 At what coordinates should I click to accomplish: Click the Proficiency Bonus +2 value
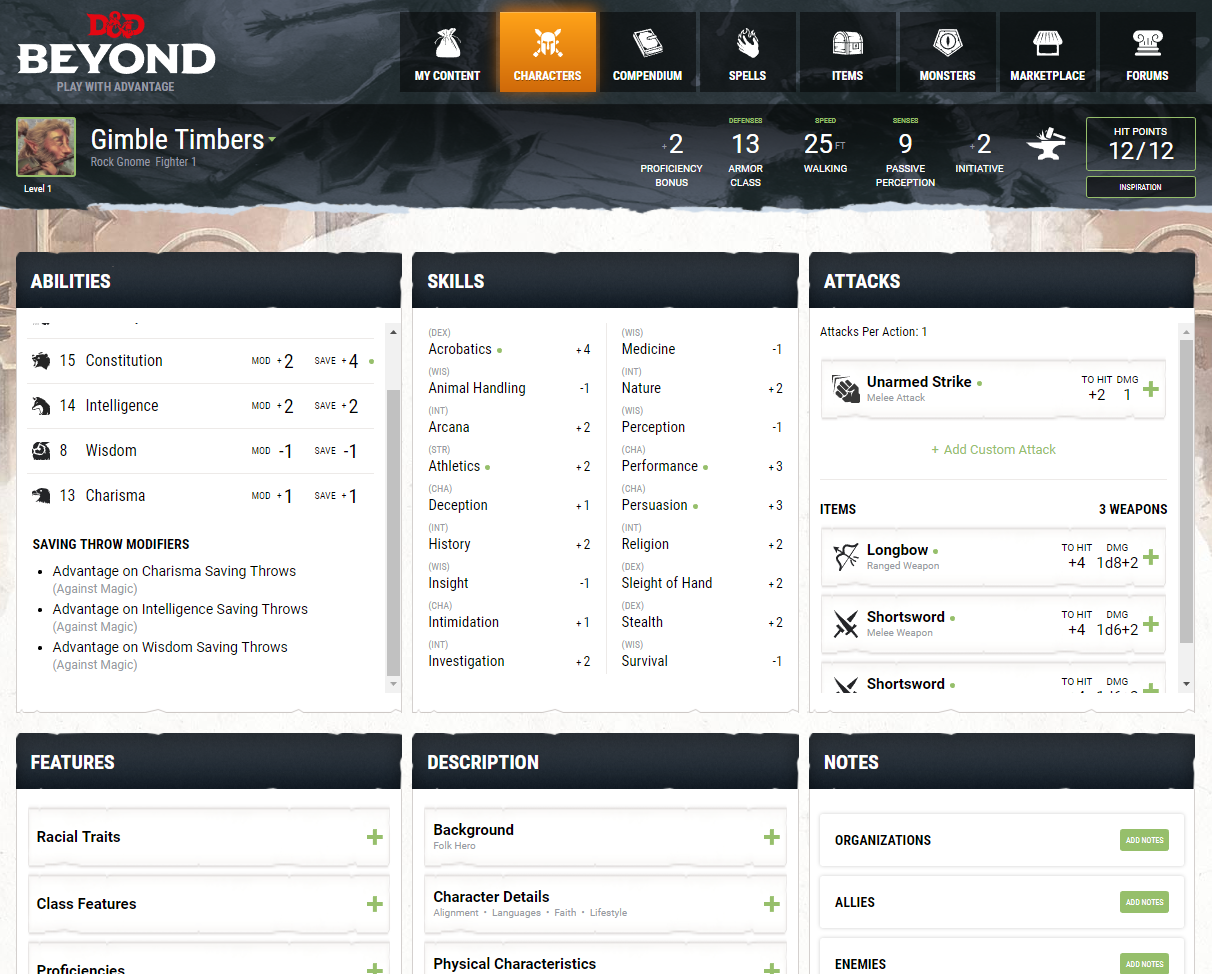pyautogui.click(x=672, y=145)
